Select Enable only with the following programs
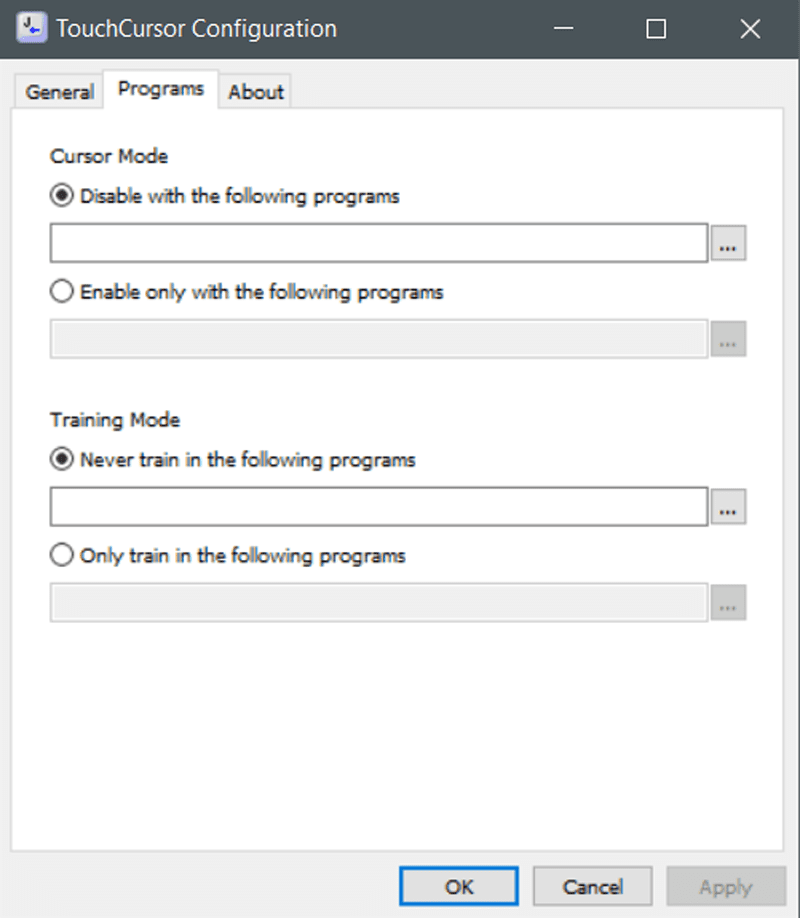The image size is (800, 918). [x=247, y=292]
